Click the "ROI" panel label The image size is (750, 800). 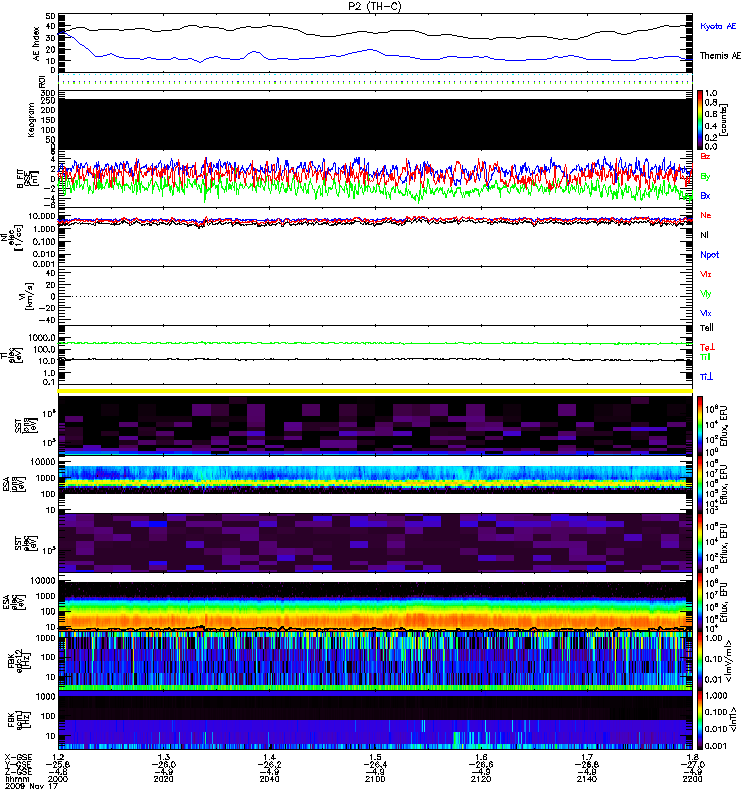[43, 82]
